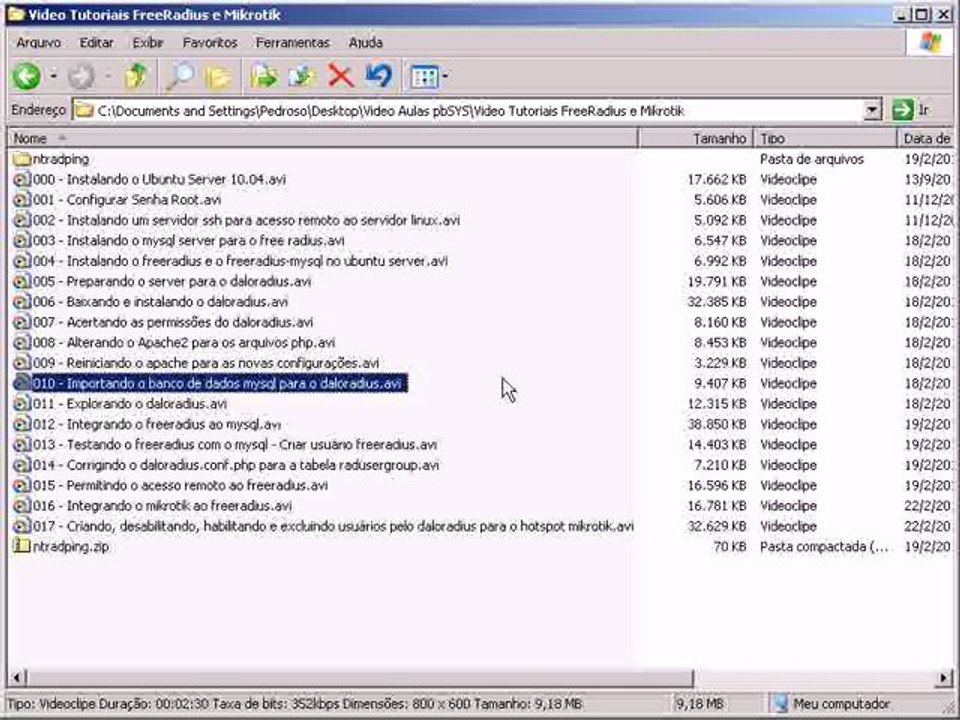The image size is (960, 720).
Task: Open the Exibir menu
Action: [148, 42]
